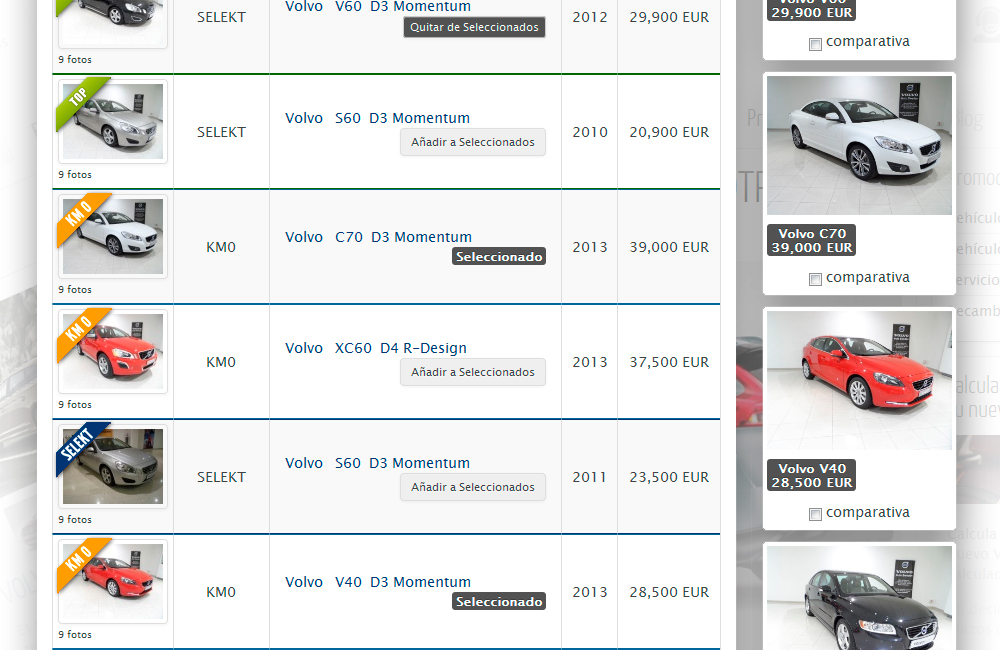Viewport: 1000px width, 650px height.
Task: Add the 2011 S60 to Seleccionados
Action: (473, 487)
